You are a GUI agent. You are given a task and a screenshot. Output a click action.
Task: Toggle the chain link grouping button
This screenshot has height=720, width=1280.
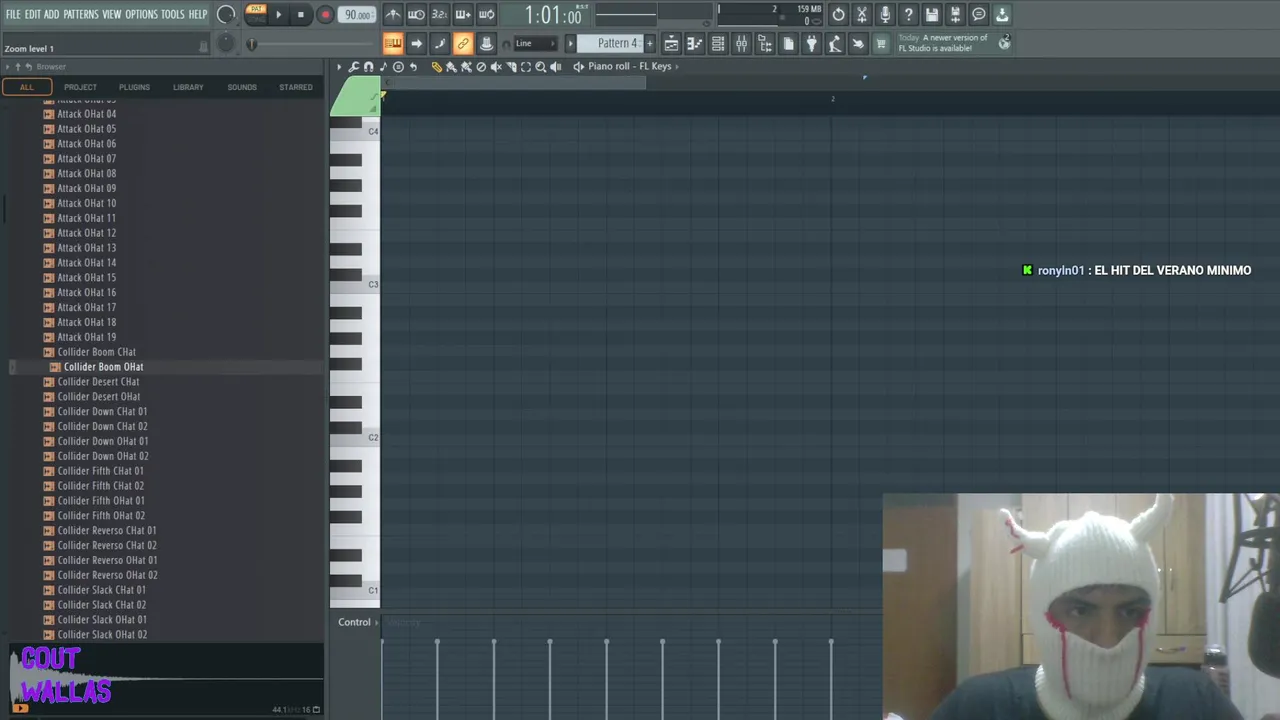point(462,43)
